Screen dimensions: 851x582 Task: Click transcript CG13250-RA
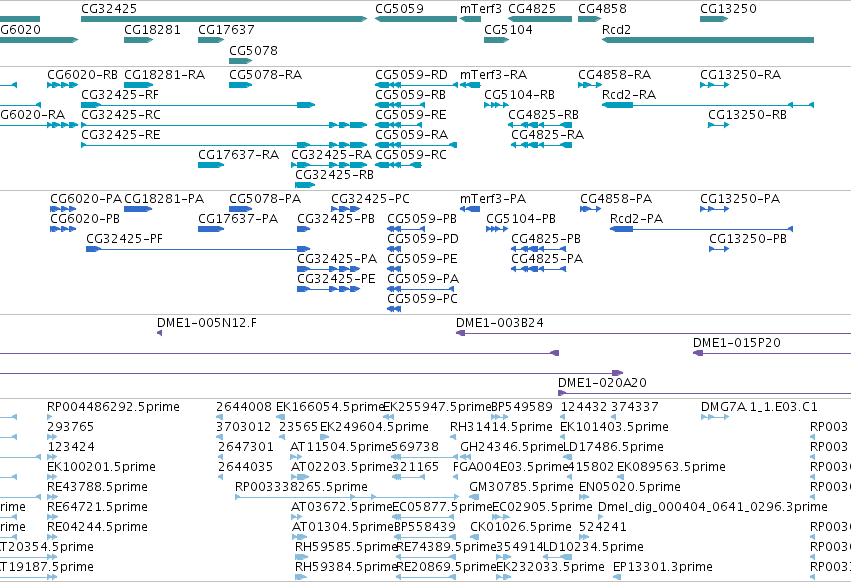(x=740, y=75)
